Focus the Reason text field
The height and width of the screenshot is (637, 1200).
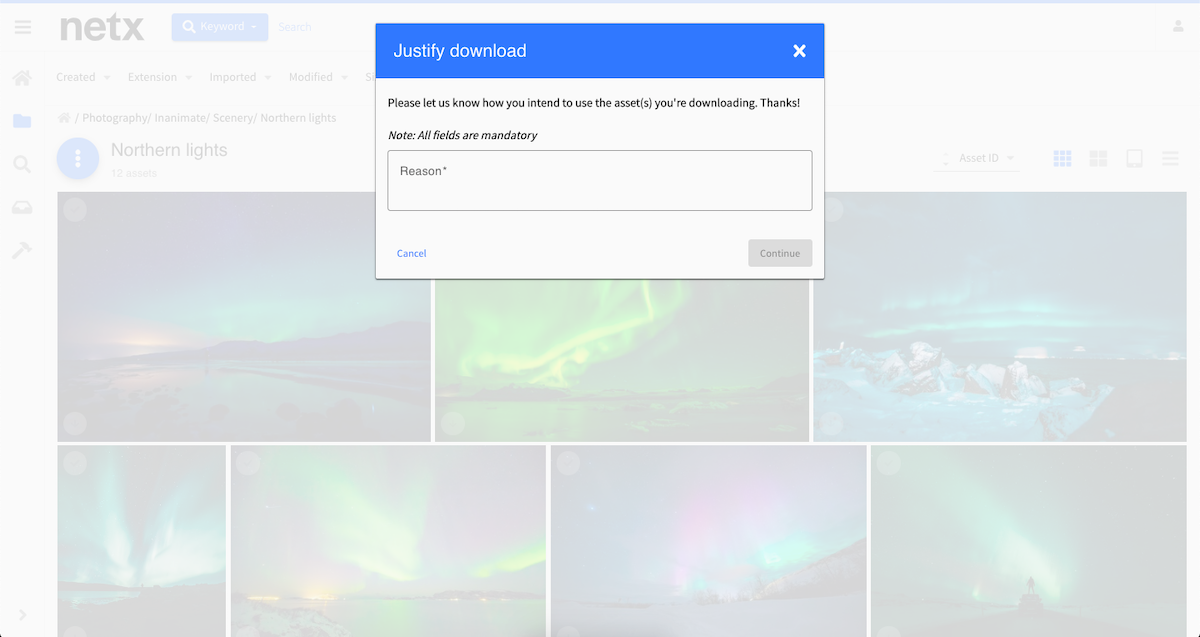pyautogui.click(x=600, y=180)
